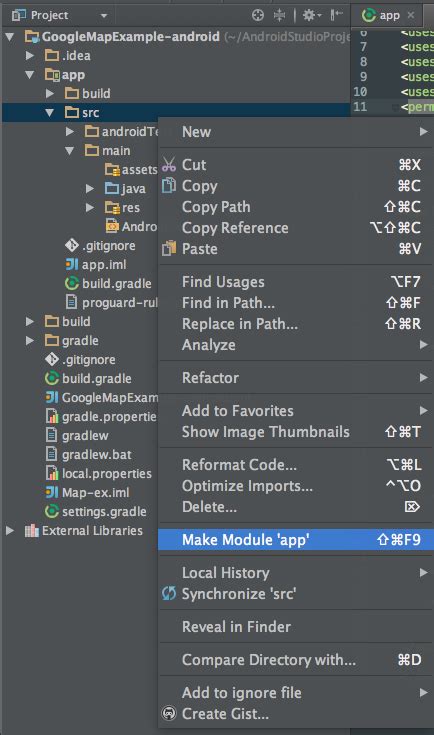Collapse the GoogleMapExample-android root node
This screenshot has width=434, height=735.
click(x=10, y=37)
